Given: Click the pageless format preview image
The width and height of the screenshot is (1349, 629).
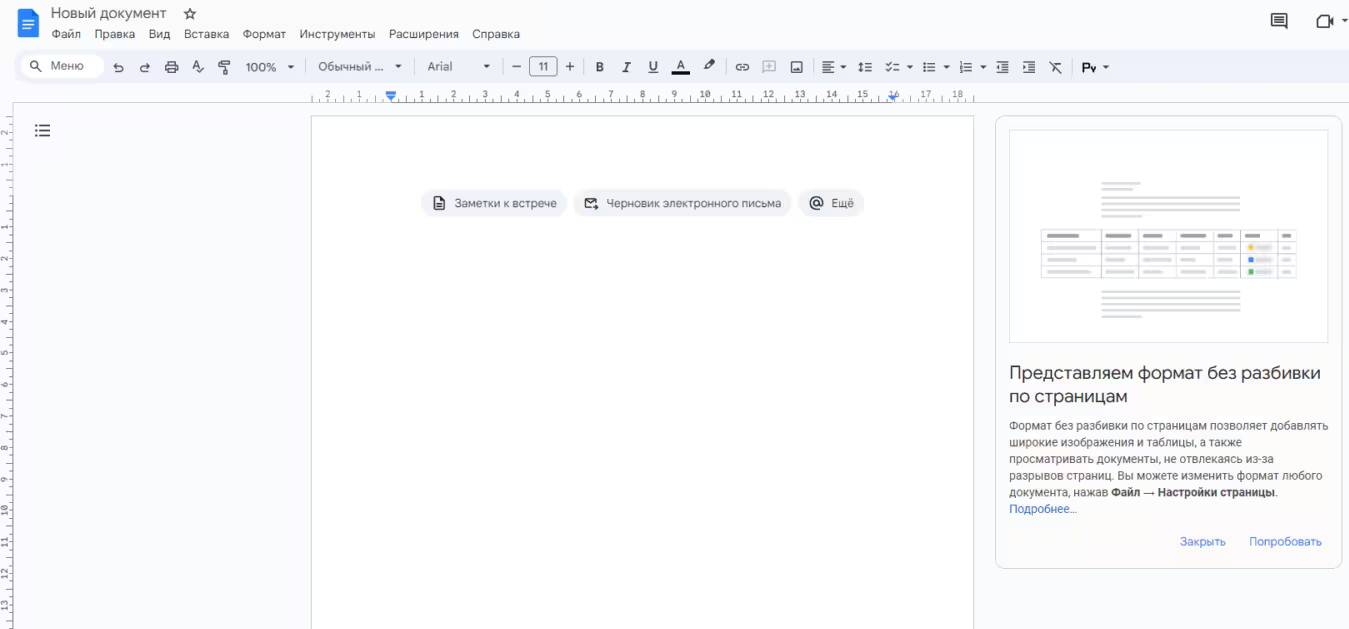Looking at the screenshot, I should 1168,236.
